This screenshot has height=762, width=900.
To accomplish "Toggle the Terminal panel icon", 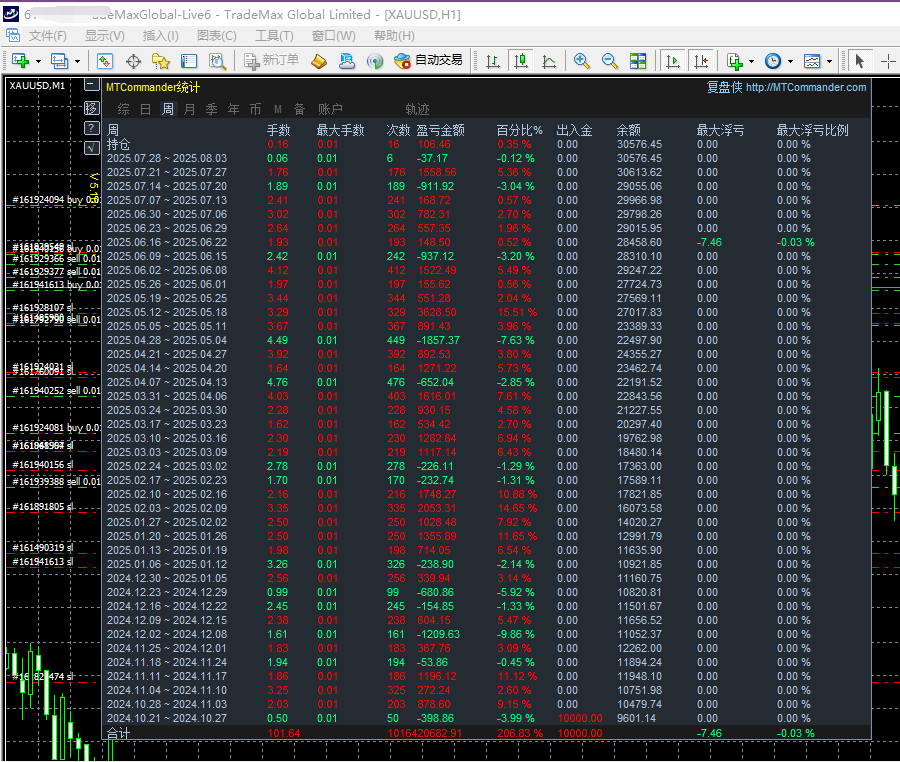I will point(189,61).
